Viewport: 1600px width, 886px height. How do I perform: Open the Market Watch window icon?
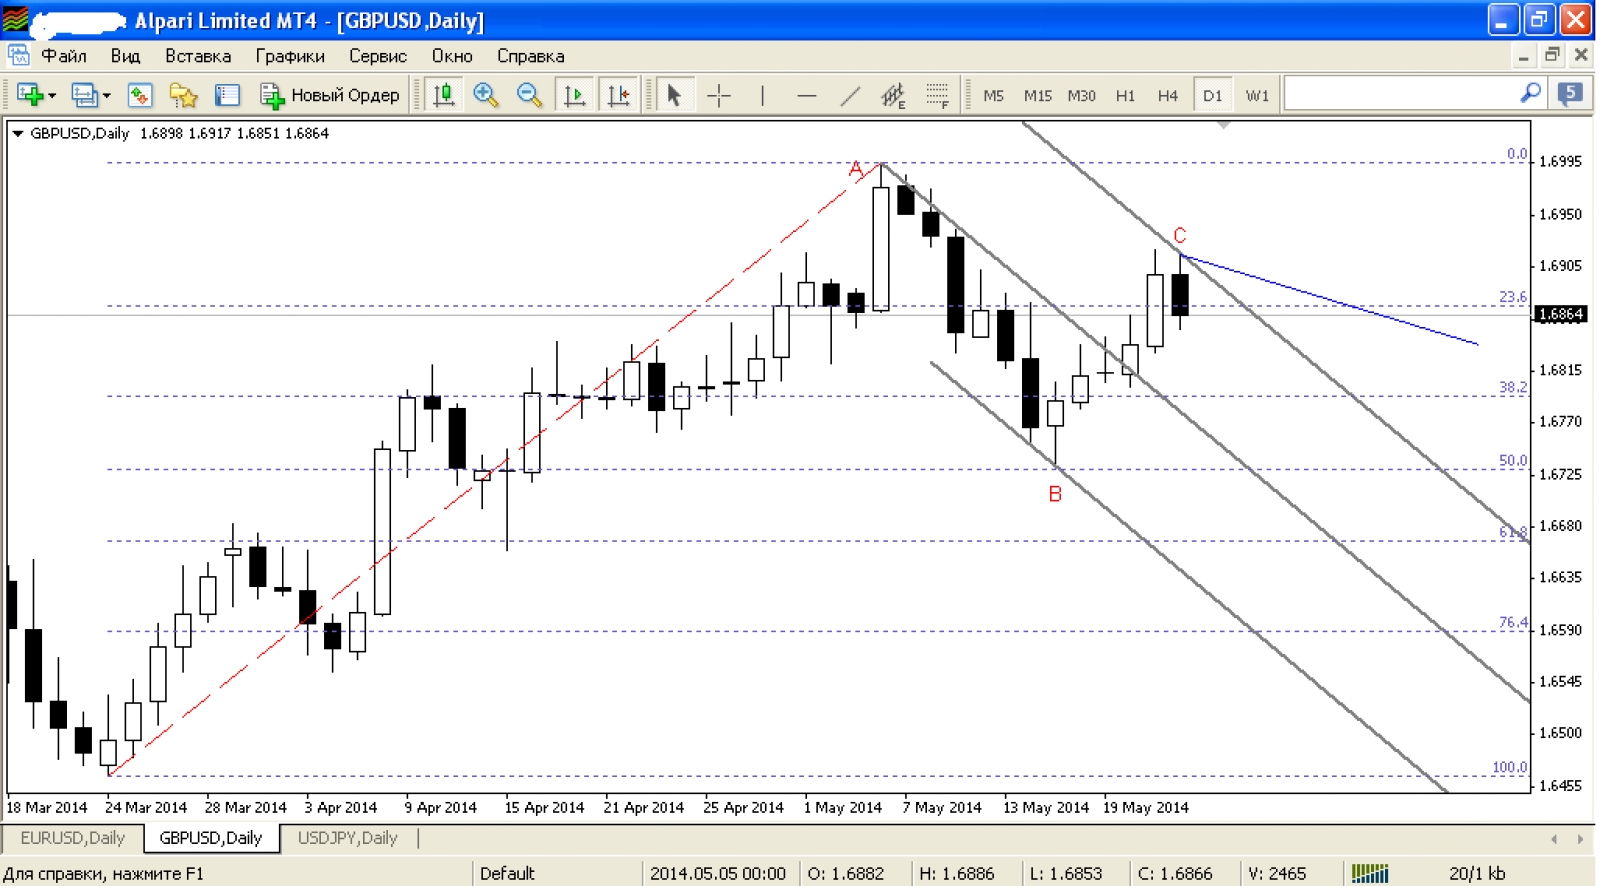139,95
